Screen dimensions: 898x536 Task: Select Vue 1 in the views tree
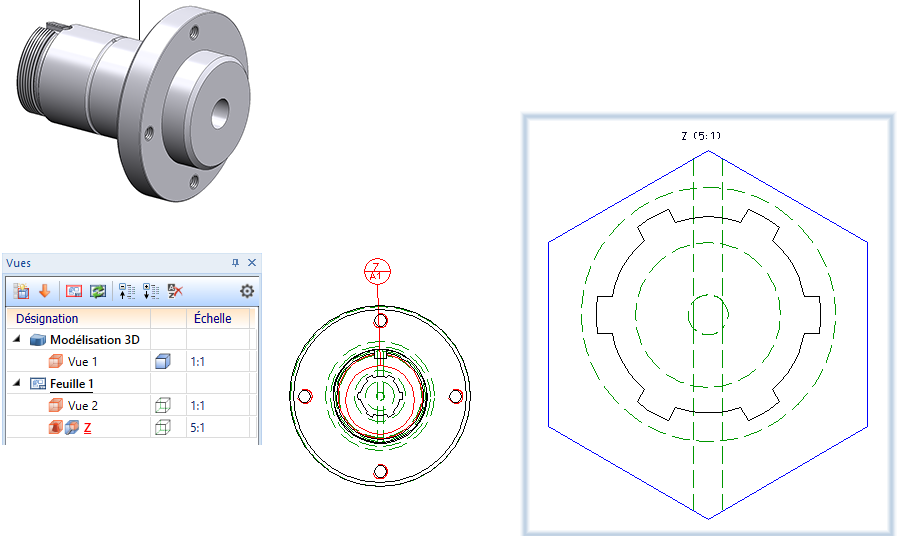click(x=82, y=362)
